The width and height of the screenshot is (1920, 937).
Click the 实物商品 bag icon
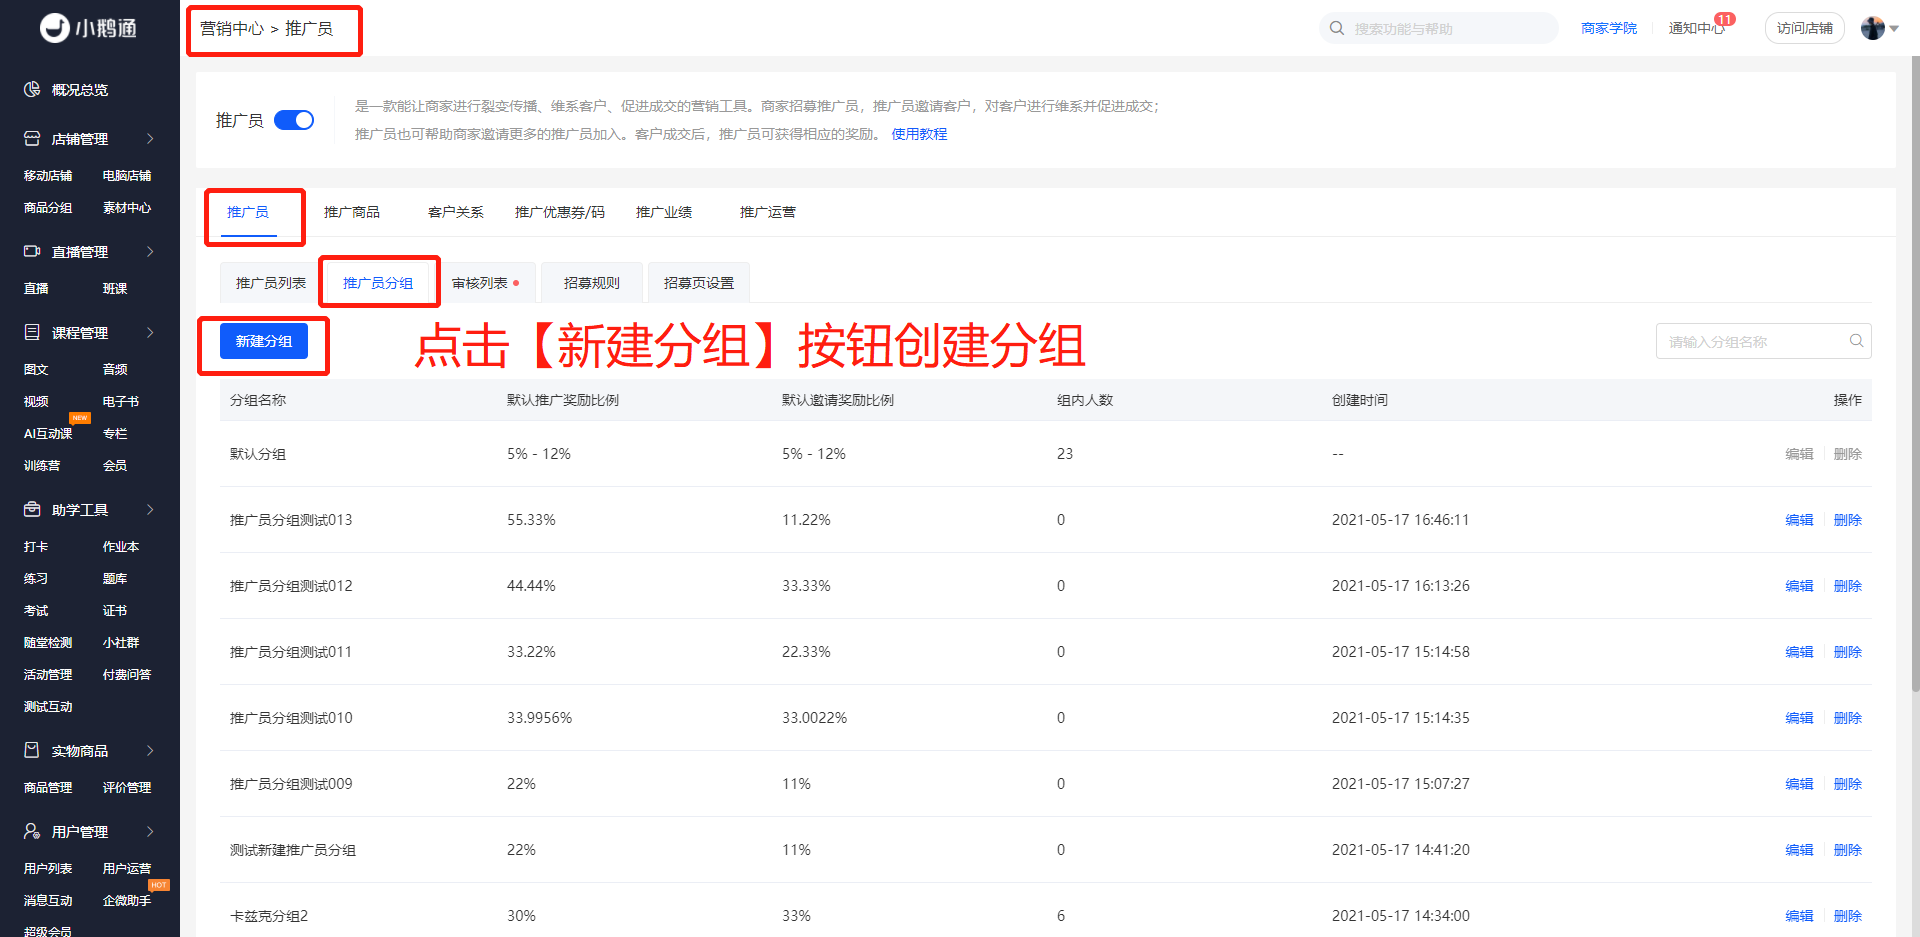tap(32, 750)
